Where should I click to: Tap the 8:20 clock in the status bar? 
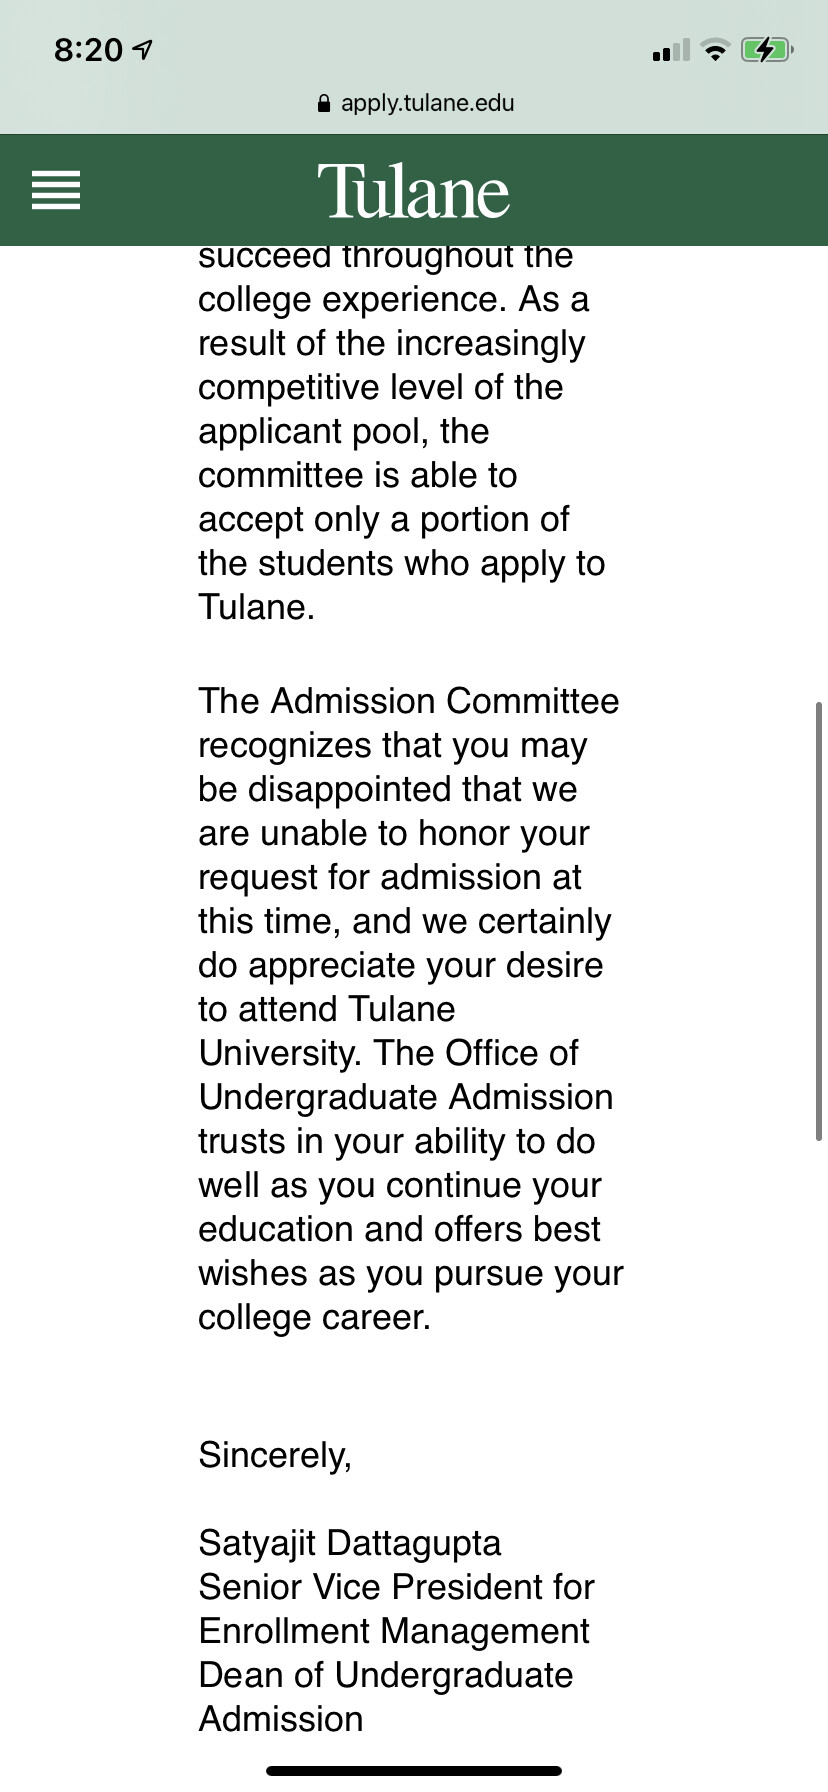pos(88,49)
